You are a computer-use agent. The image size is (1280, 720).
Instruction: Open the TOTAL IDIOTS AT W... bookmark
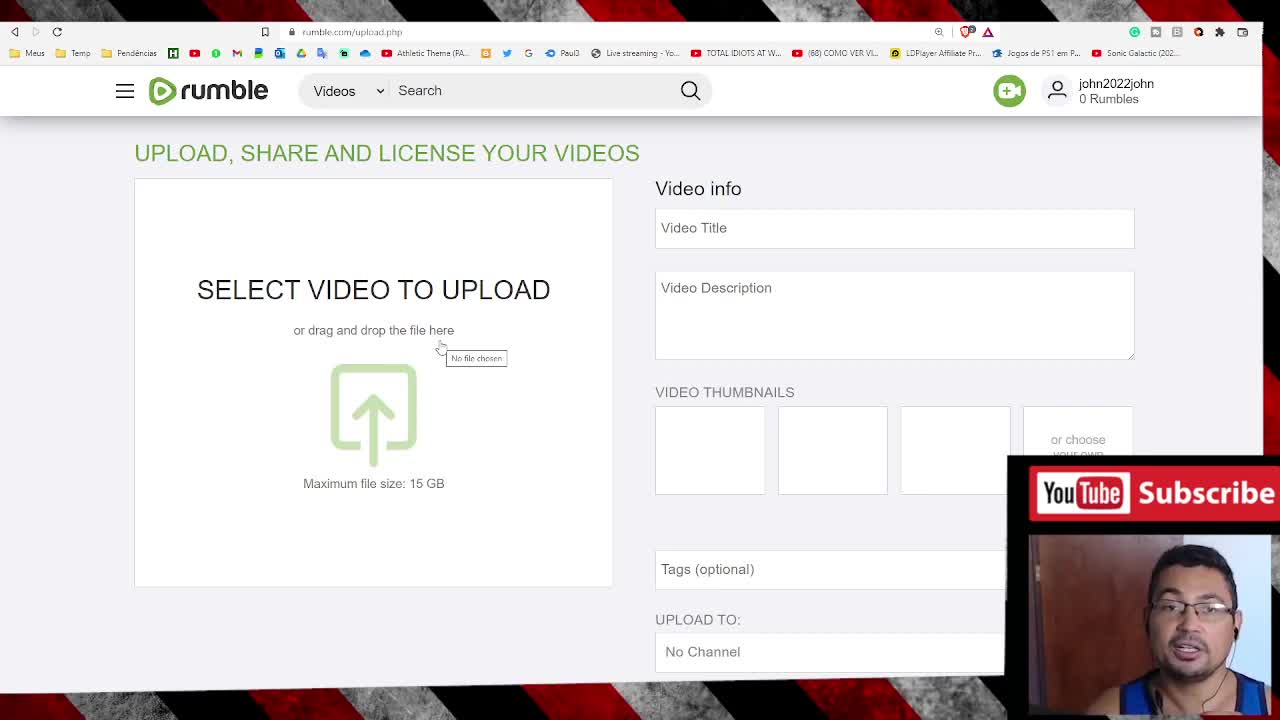tap(735, 53)
